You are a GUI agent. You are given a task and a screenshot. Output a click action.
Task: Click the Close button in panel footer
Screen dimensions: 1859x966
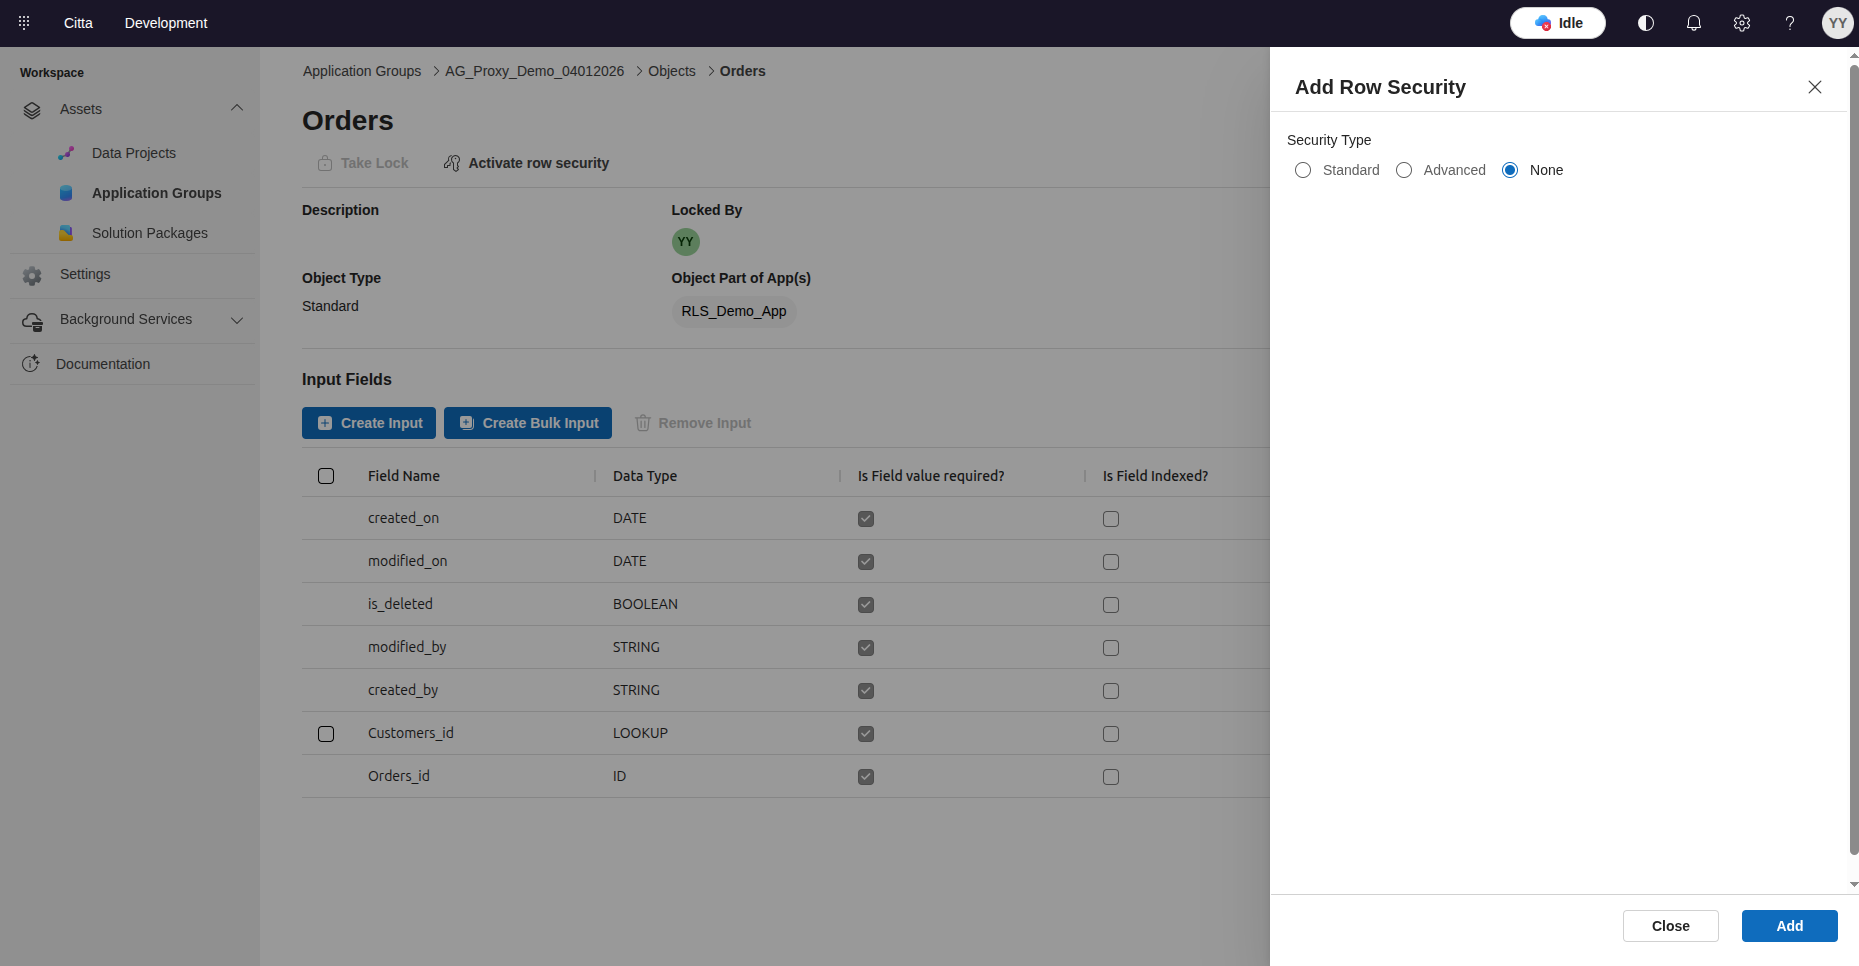pos(1670,926)
